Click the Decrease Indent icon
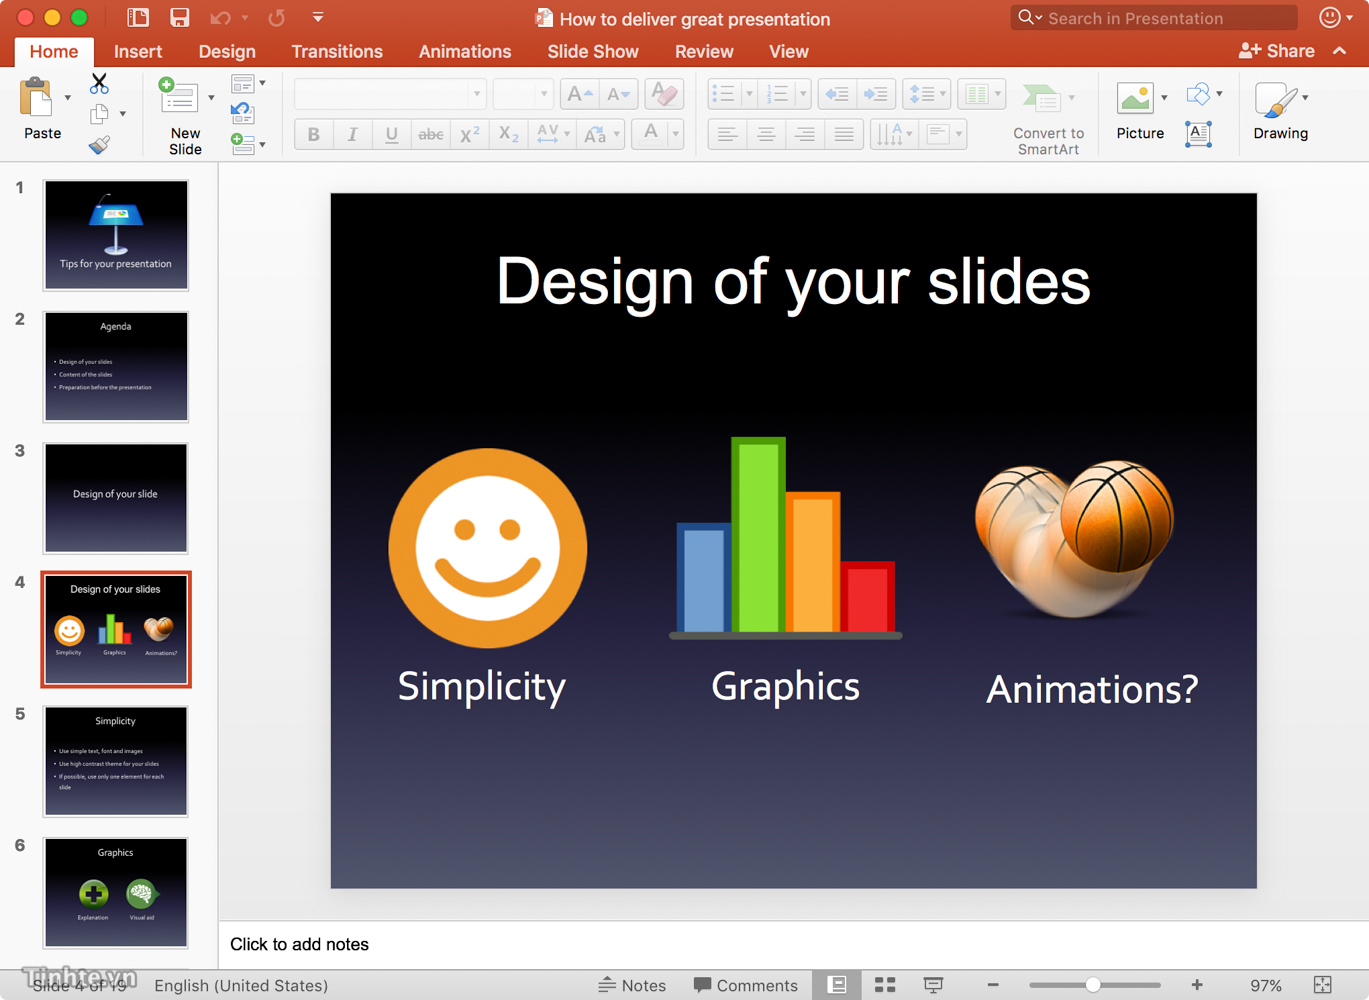Viewport: 1369px width, 1000px height. point(837,94)
